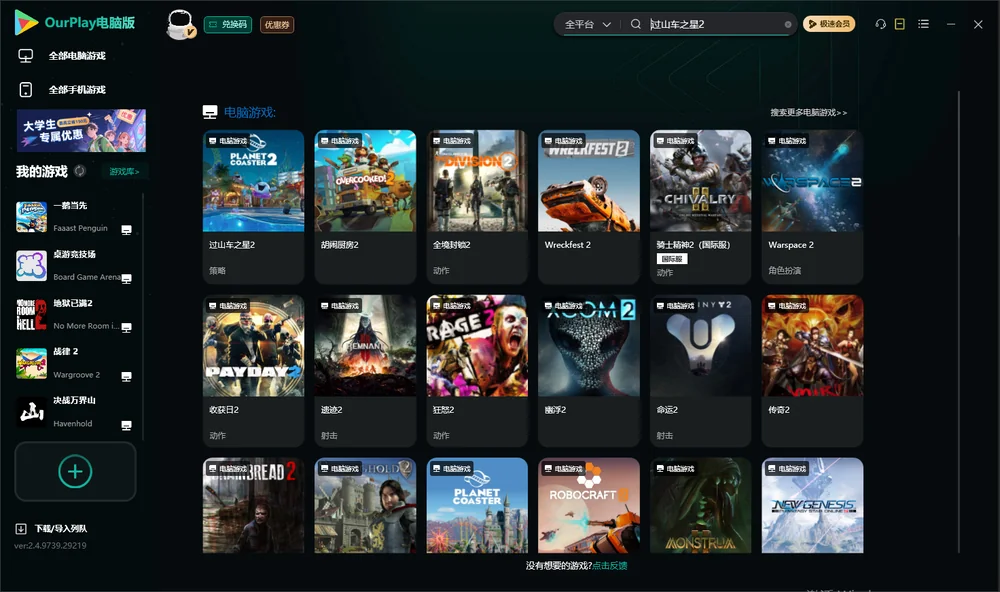Open 狂怒2 Rage game card
The height and width of the screenshot is (592, 1000).
477,371
